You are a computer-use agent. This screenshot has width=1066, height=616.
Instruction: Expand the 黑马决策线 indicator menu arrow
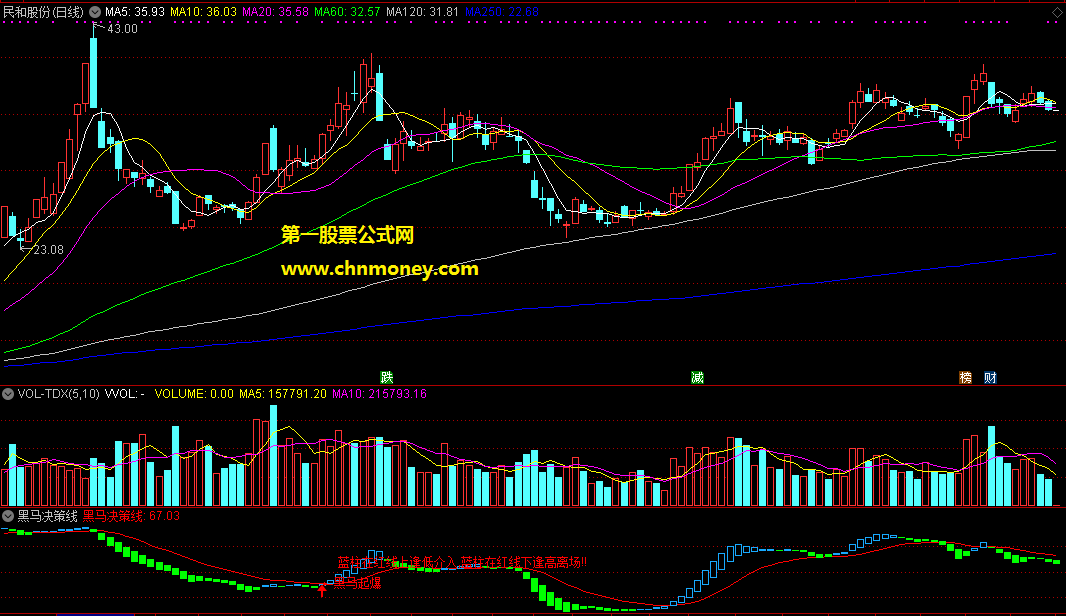7,516
